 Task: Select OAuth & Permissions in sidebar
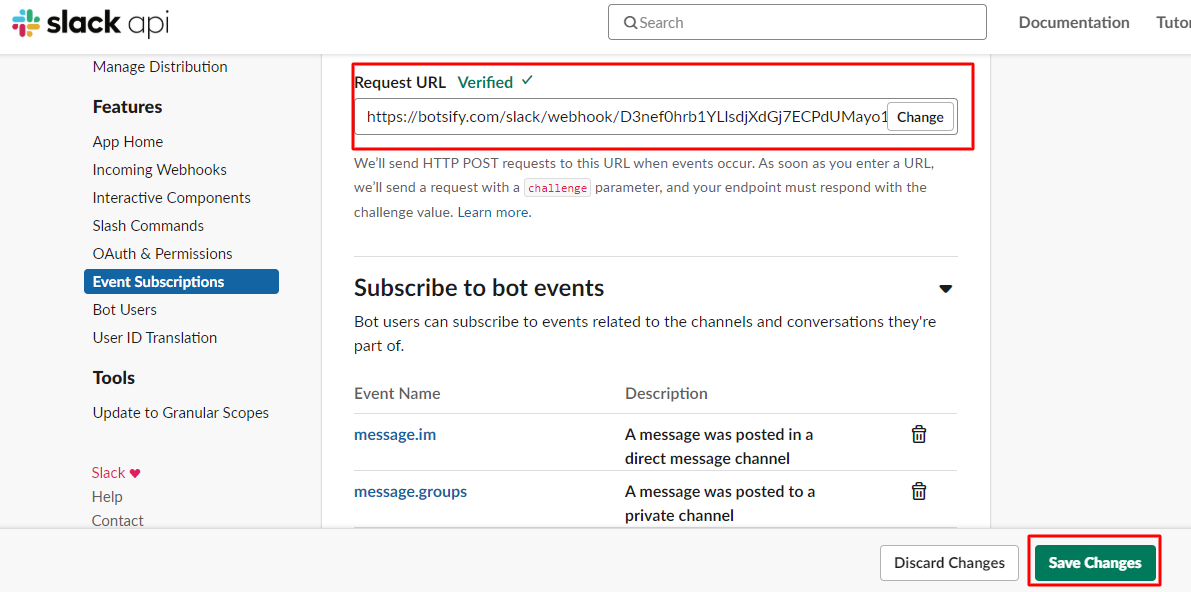(x=163, y=254)
